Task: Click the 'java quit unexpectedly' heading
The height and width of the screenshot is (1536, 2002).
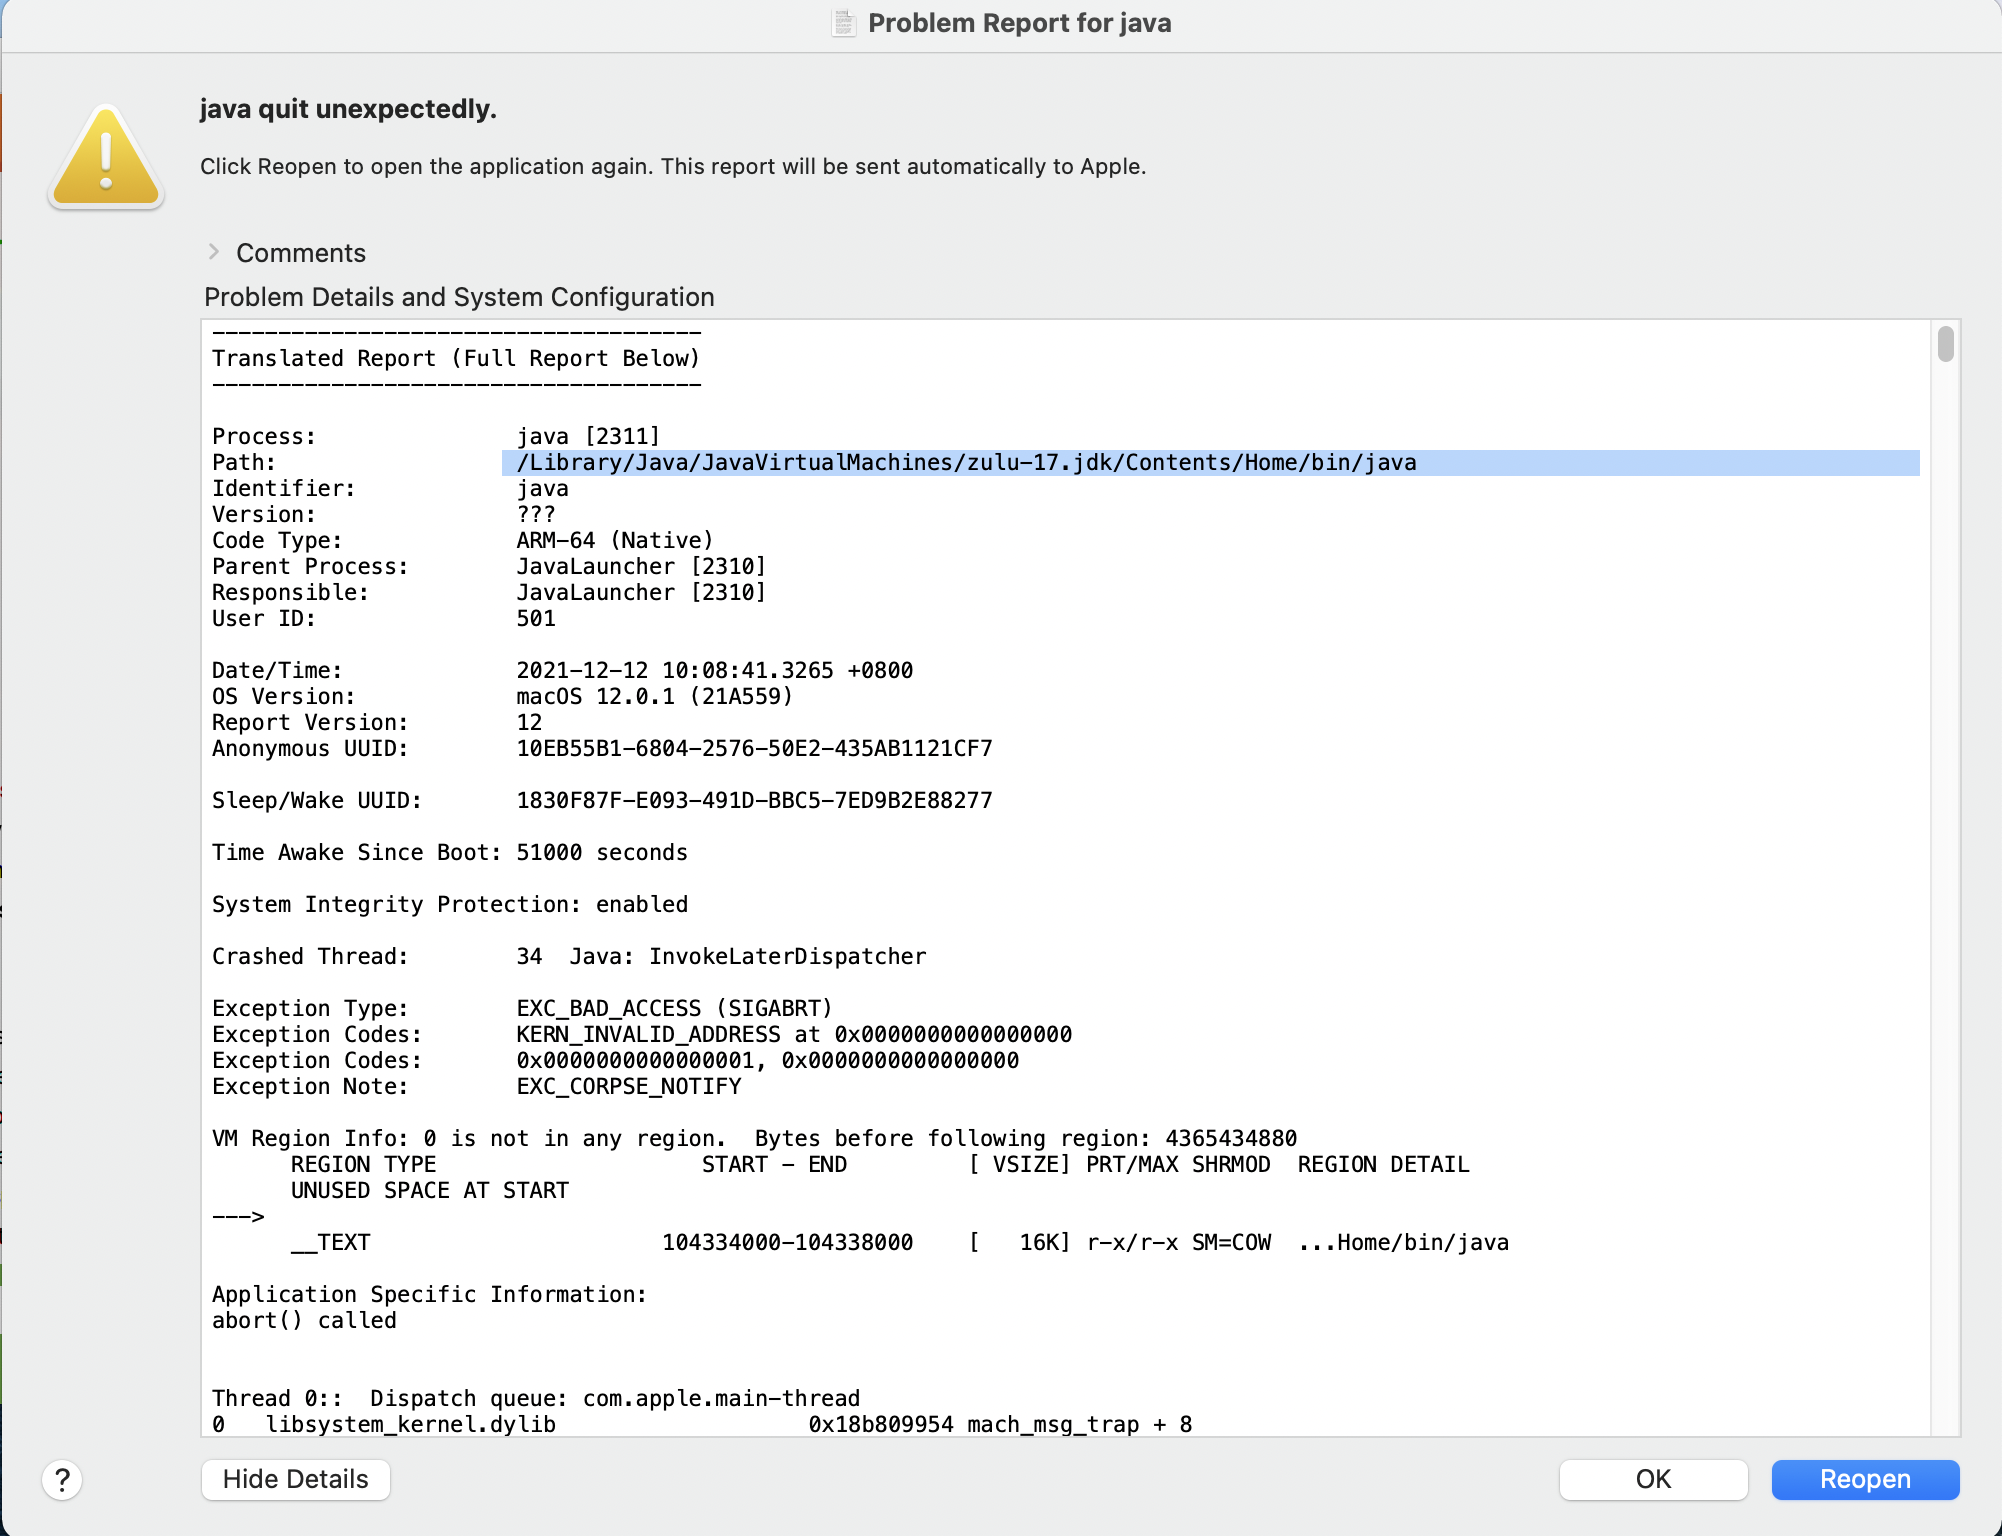Action: click(348, 108)
